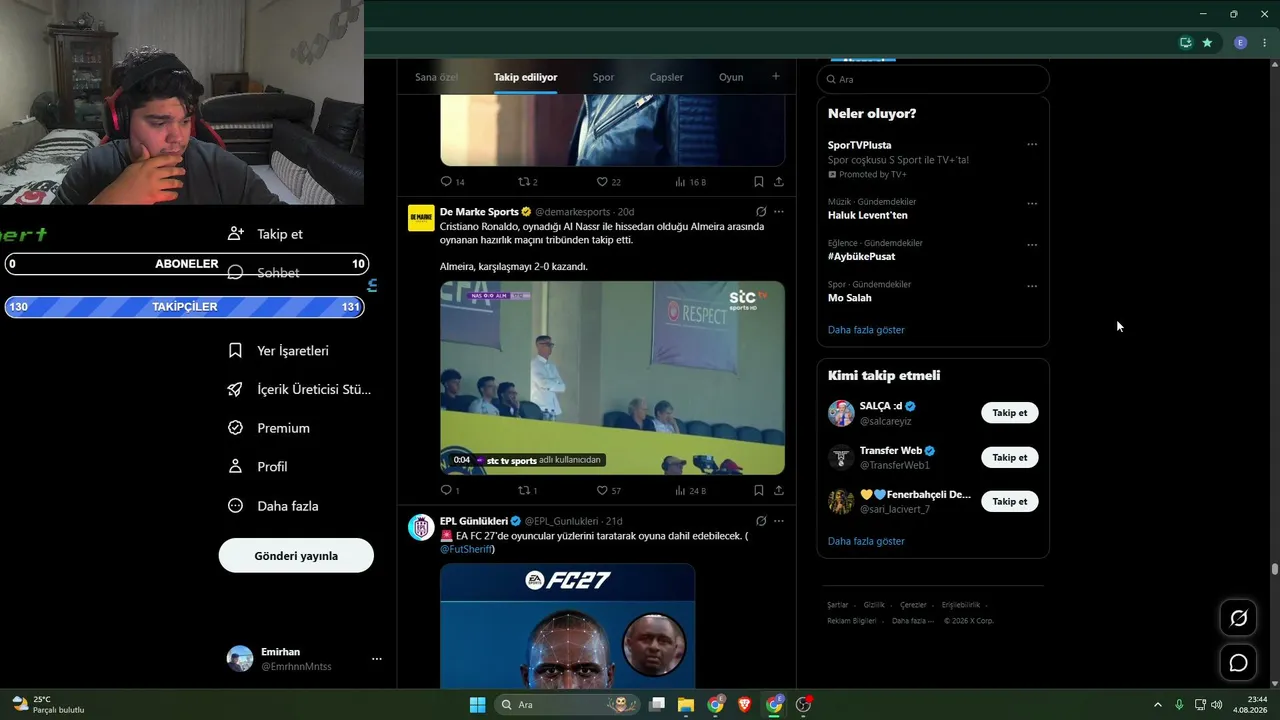Open more options for De Marke Sports post
Screen dimensions: 1280x720
click(x=779, y=212)
